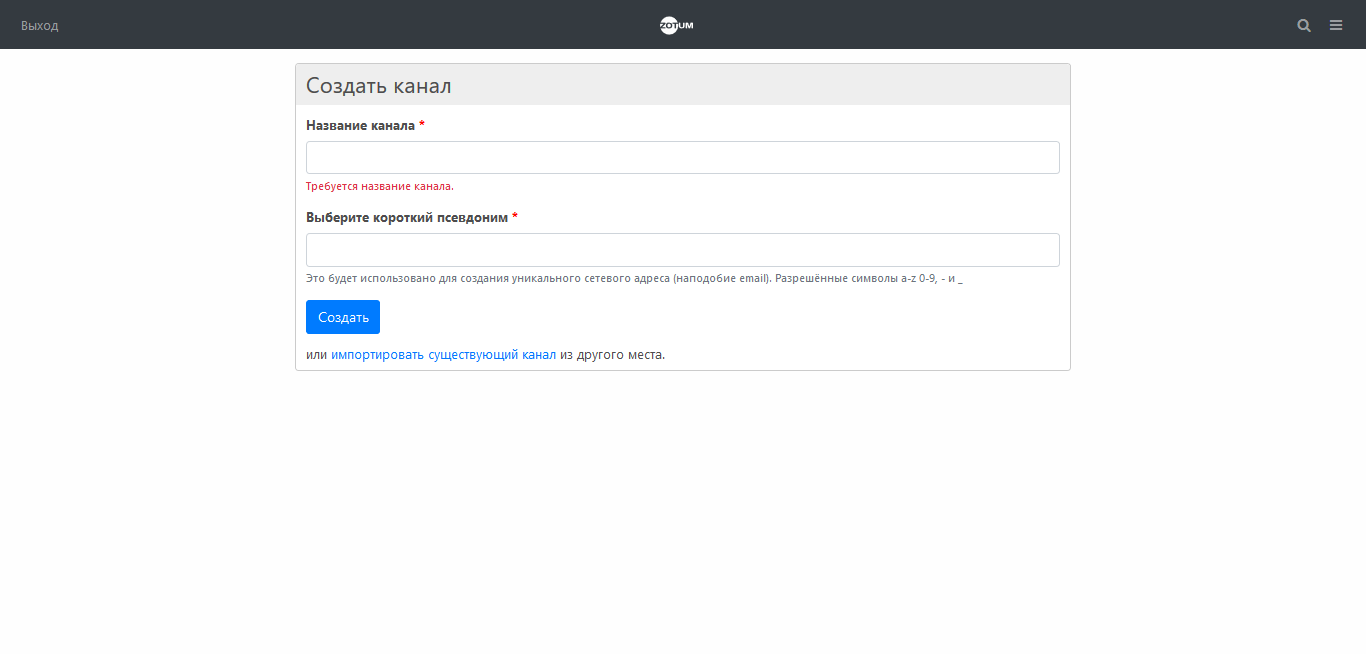Open the hamburger menu in navbar
This screenshot has width=1366, height=654.
point(1336,25)
